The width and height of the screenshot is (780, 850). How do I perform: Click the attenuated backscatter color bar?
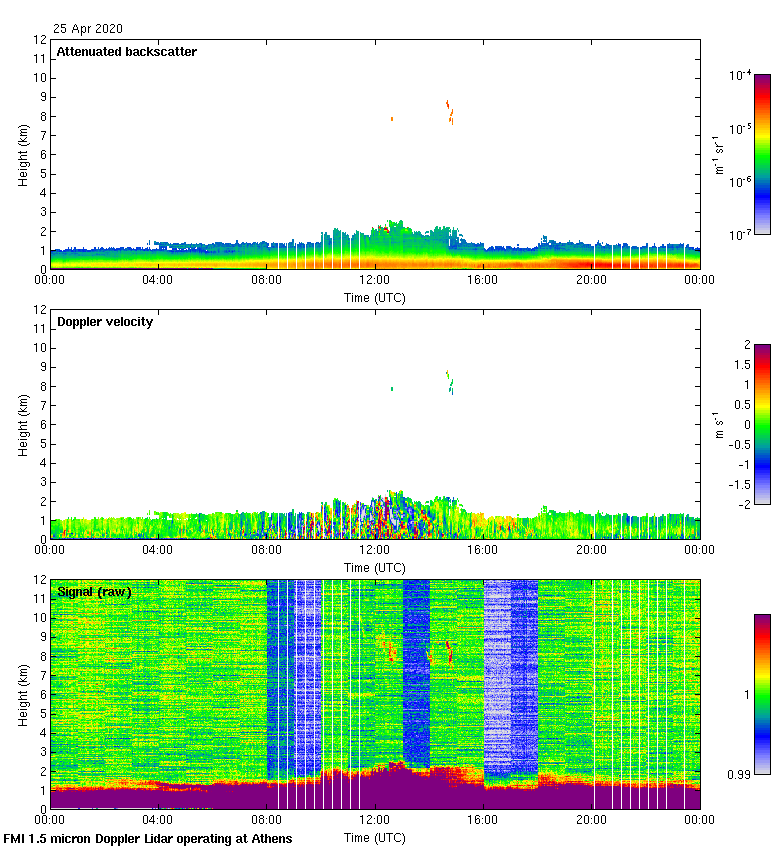click(762, 154)
